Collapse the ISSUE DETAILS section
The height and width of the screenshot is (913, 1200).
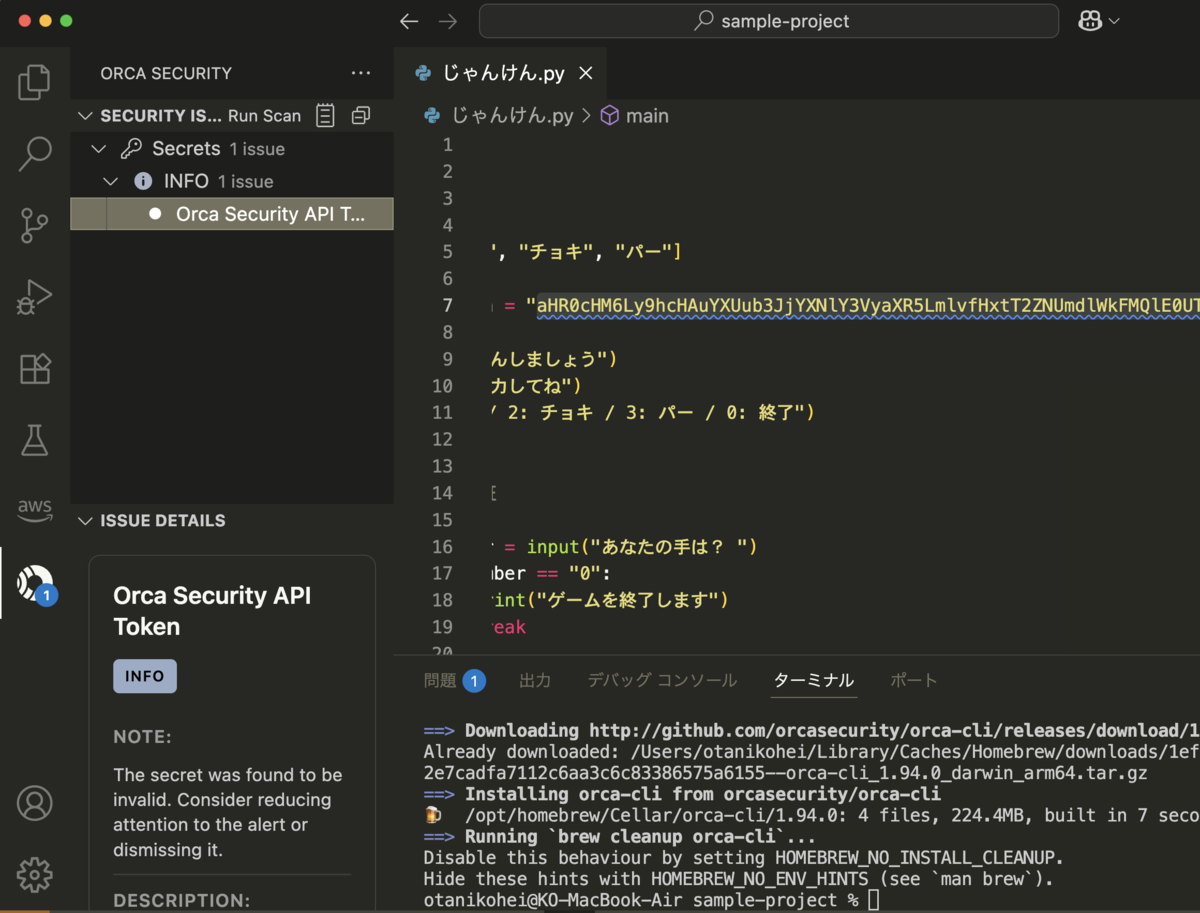click(85, 521)
